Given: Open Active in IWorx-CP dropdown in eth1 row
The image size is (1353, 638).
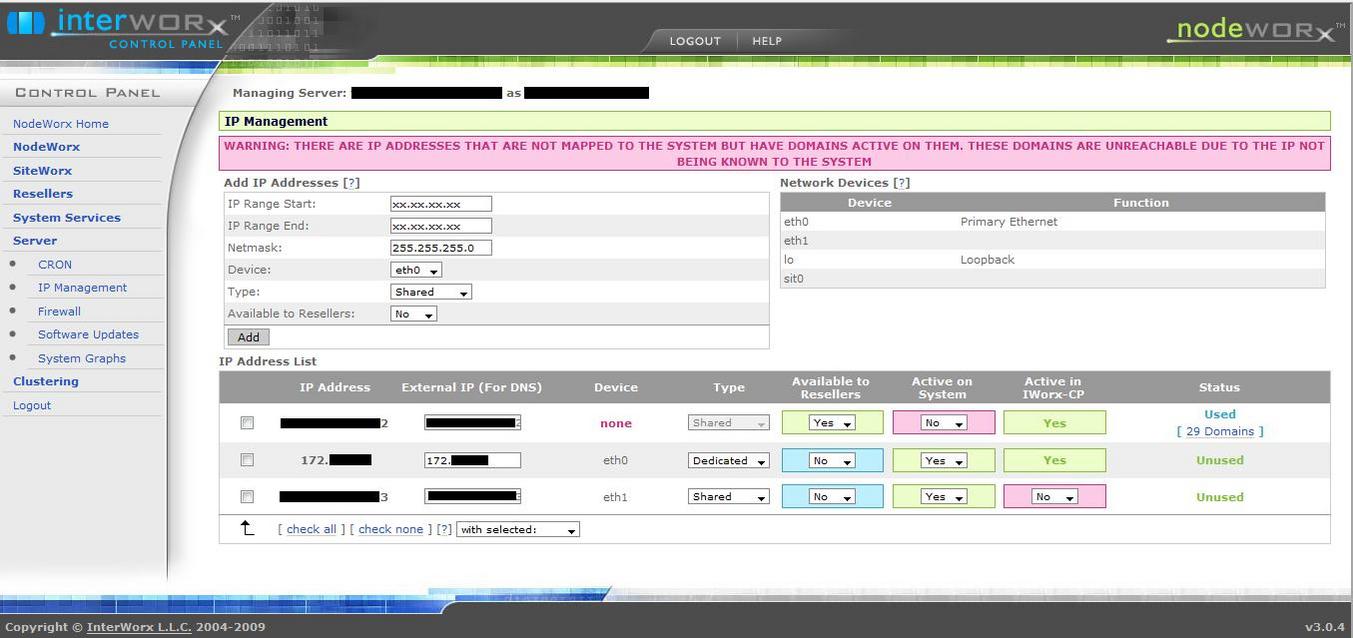Looking at the screenshot, I should coord(1055,497).
